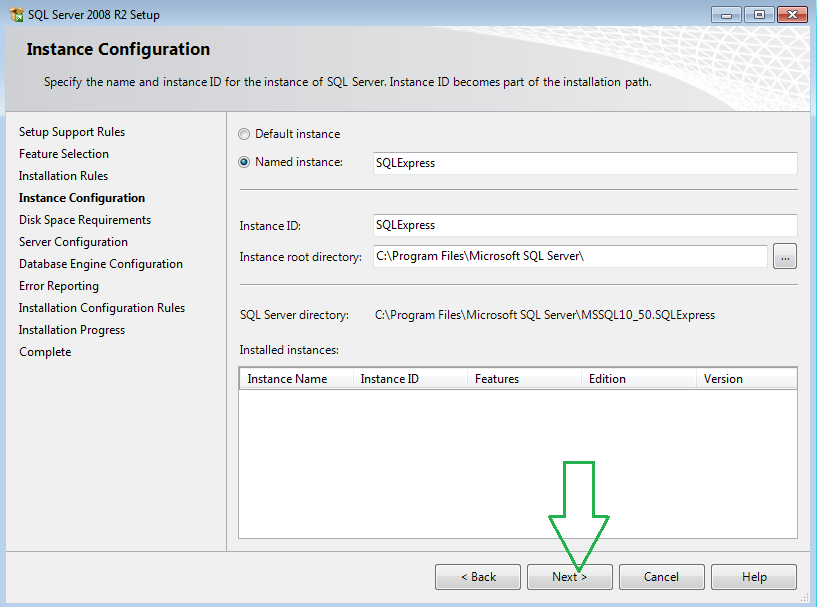Select the Named instance radio button
817x607 pixels.
coord(243,162)
